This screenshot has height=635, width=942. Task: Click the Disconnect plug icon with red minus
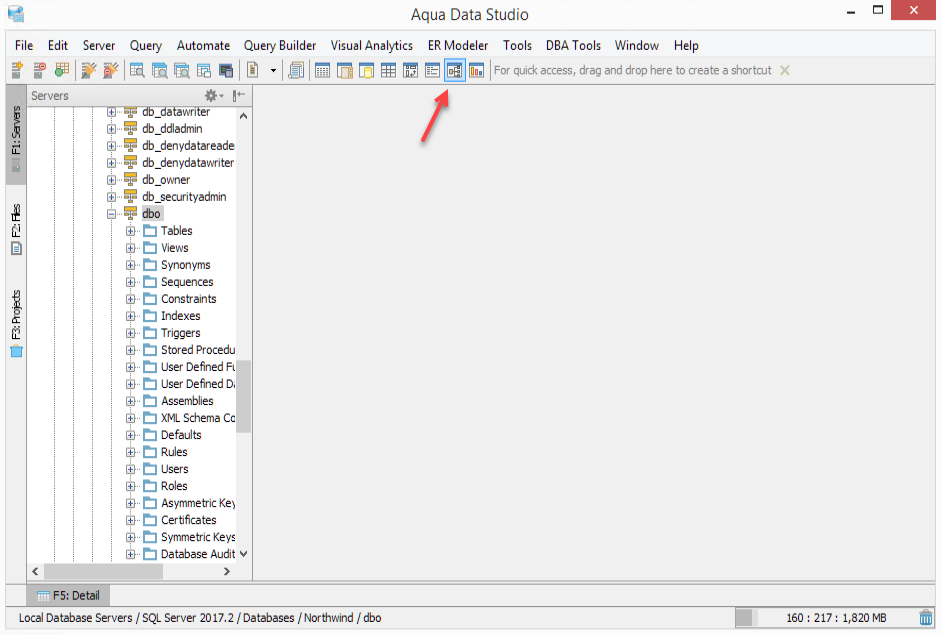pyautogui.click(x=111, y=70)
